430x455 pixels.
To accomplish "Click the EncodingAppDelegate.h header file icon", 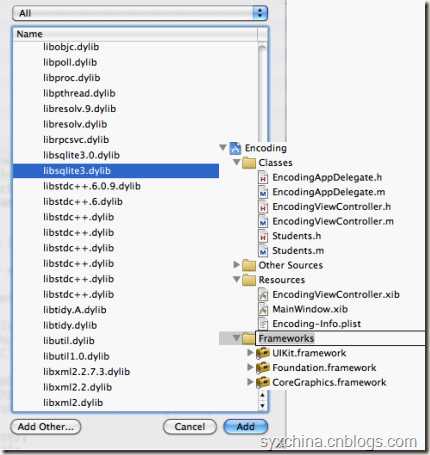I will coord(263,178).
